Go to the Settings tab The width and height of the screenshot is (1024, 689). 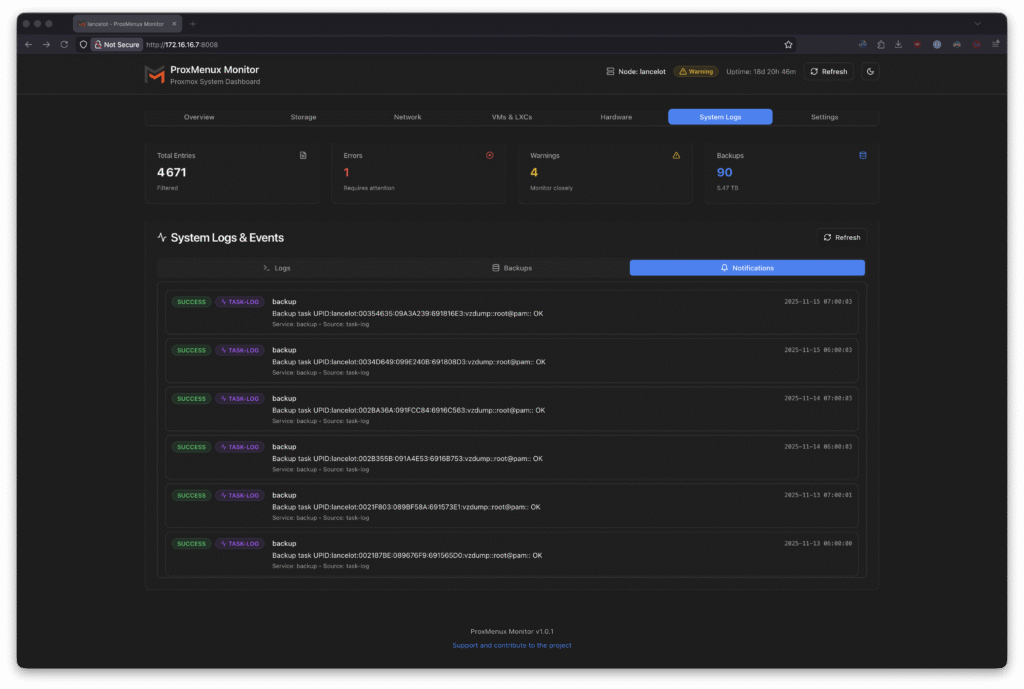[x=824, y=117]
